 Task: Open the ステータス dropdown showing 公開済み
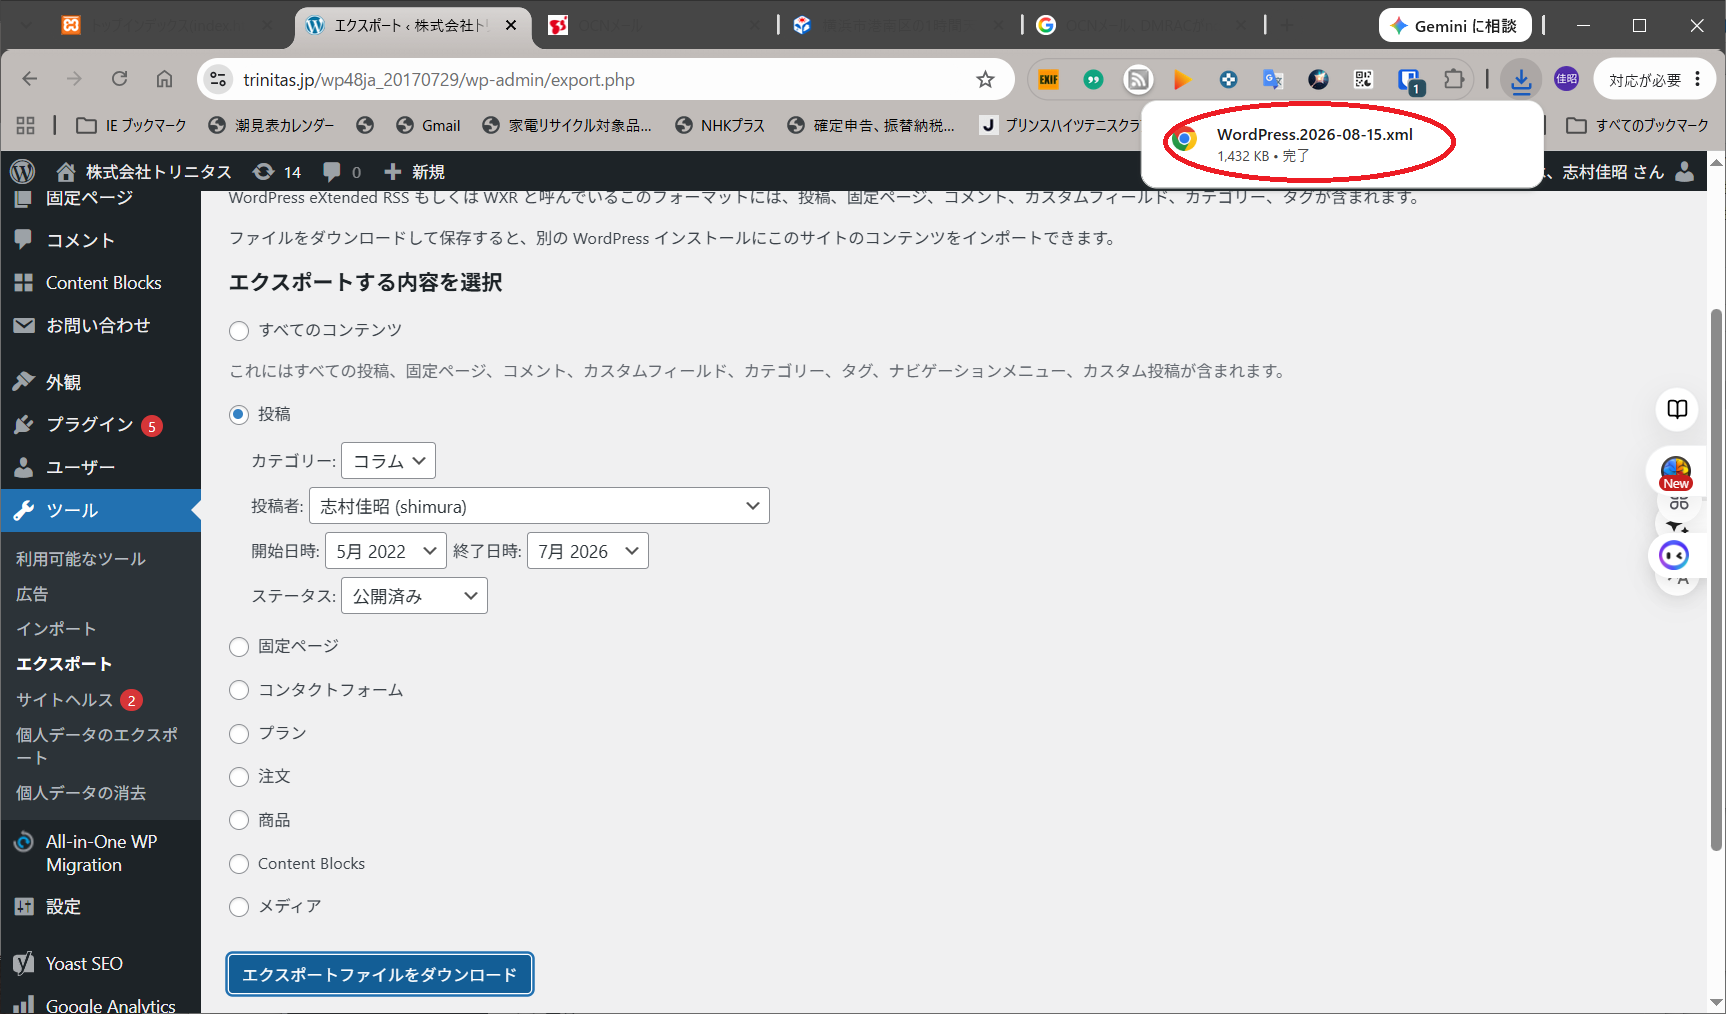pos(414,596)
